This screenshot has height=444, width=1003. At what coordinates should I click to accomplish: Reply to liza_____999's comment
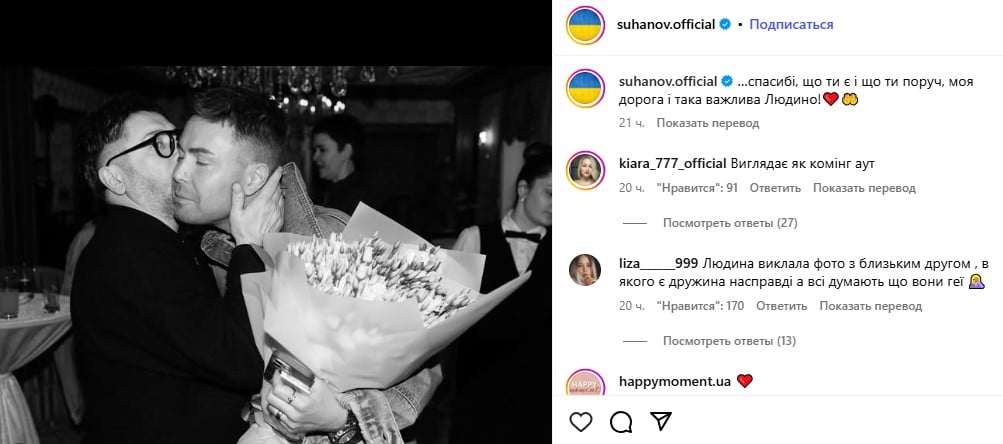(x=782, y=306)
